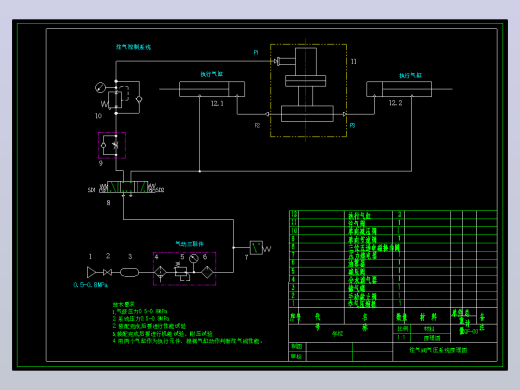The image size is (520, 390).
Task: Click the "12.1" cylinder label
Action: pos(217,104)
